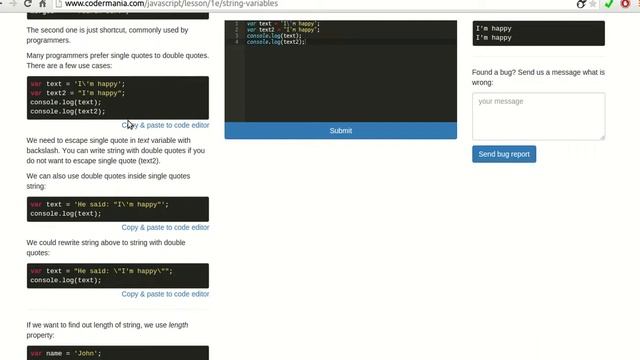Click text 'We could rewrite string above'
This screenshot has height=360, width=640.
pyautogui.click(x=106, y=247)
